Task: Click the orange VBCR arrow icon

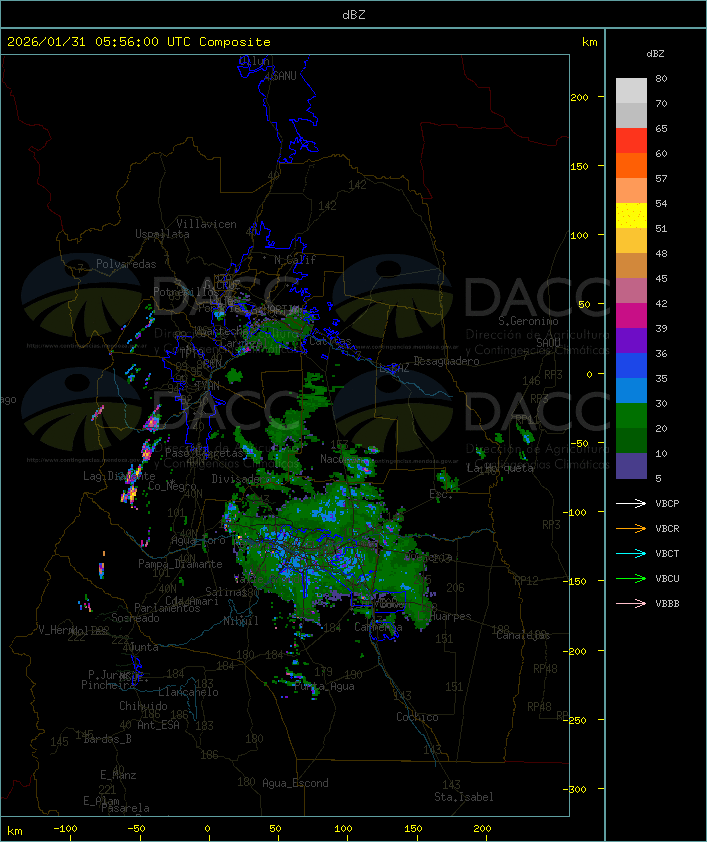Action: pyautogui.click(x=631, y=528)
